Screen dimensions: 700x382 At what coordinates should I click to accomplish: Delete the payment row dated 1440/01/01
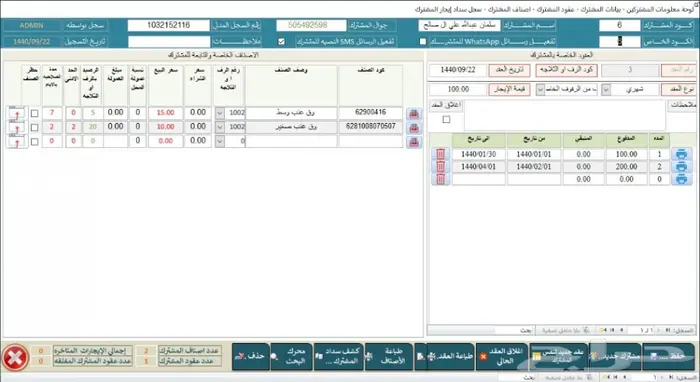pyautogui.click(x=440, y=154)
